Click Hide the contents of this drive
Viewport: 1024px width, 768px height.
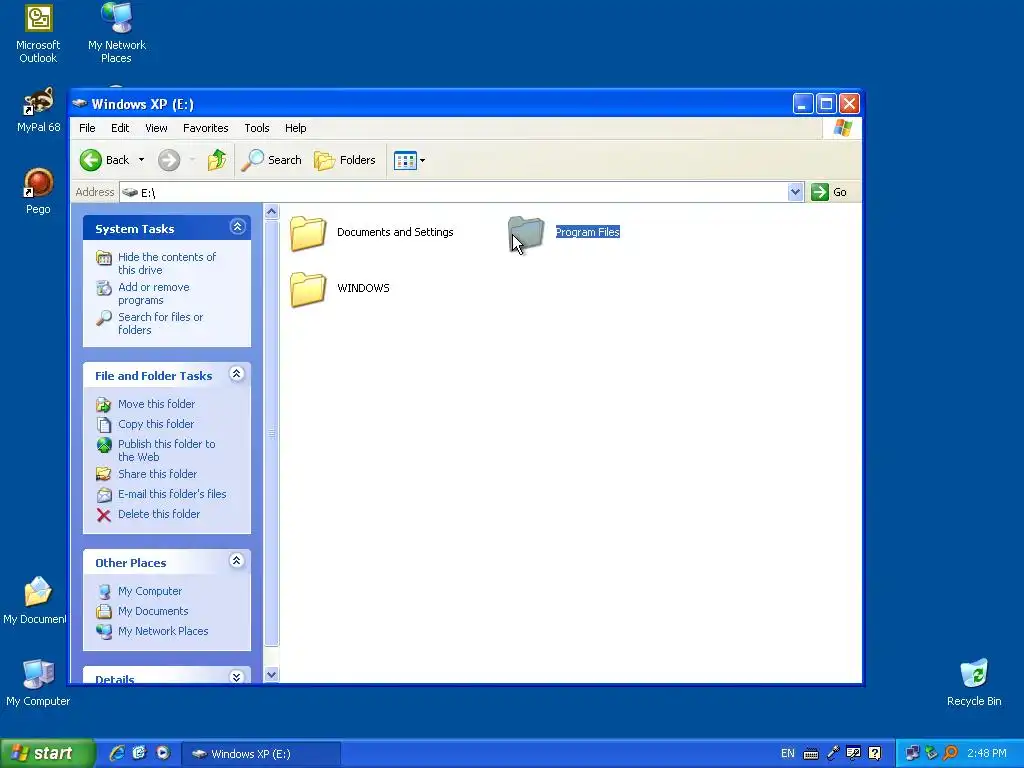pos(167,263)
